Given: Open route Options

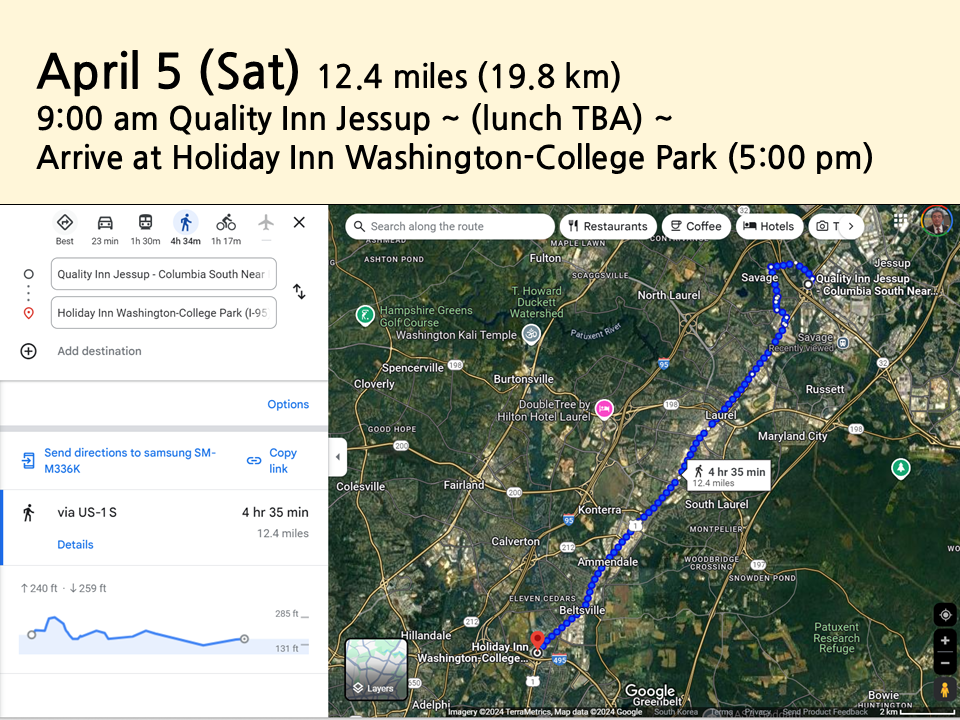Looking at the screenshot, I should (288, 404).
